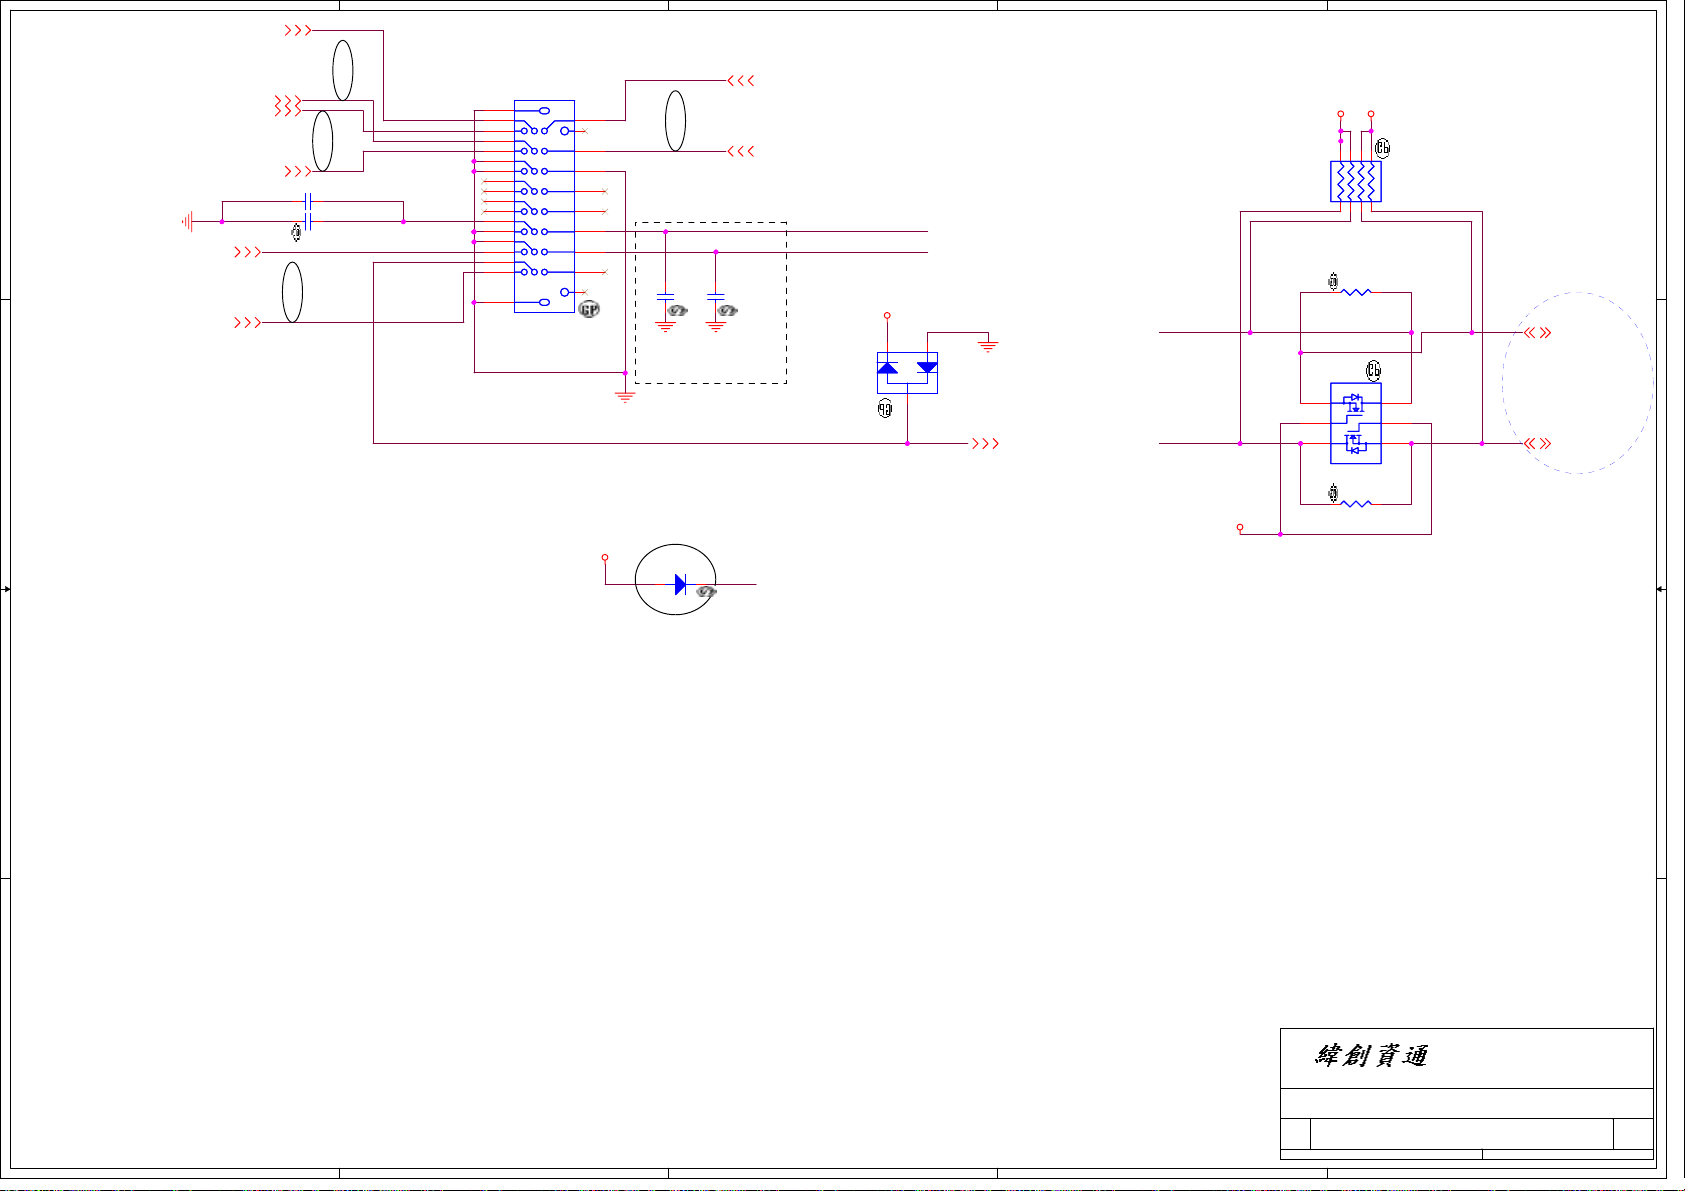Select the upper of the two parallel capacitors
Image resolution: width=1685 pixels, height=1191 pixels.
tap(309, 201)
